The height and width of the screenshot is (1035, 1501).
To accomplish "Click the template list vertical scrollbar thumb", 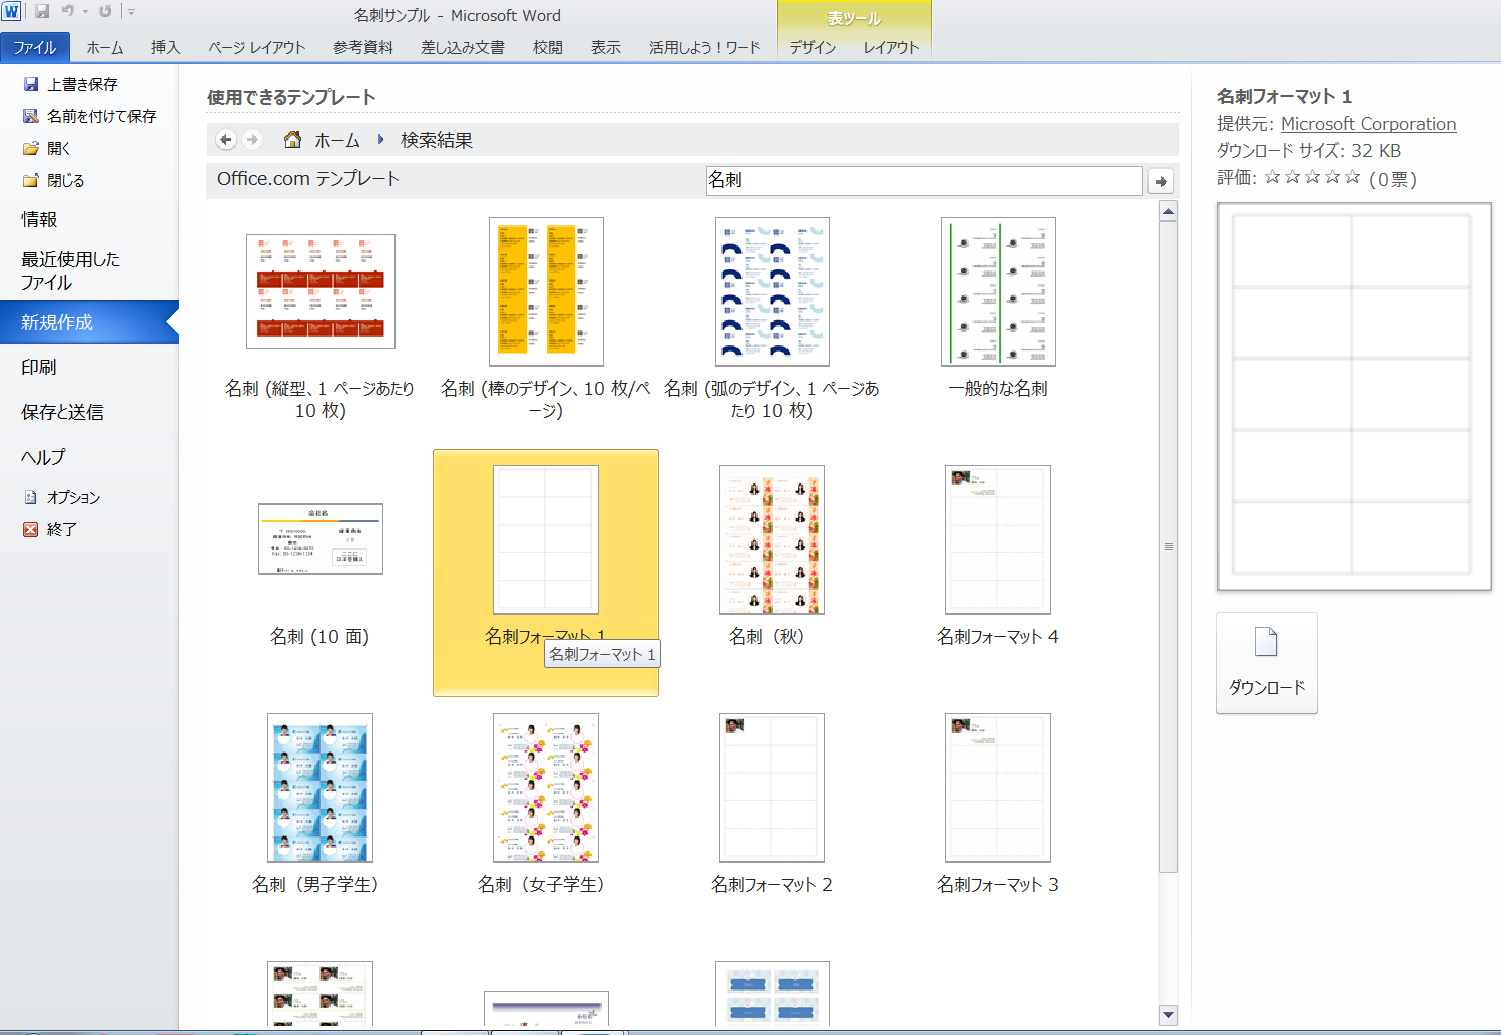I will click(x=1168, y=546).
